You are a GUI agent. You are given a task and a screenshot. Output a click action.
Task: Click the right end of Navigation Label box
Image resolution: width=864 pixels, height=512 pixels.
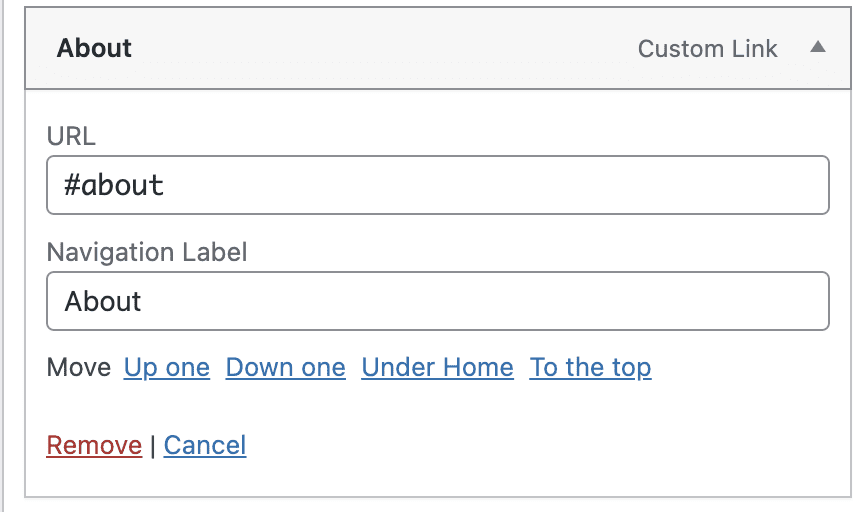tap(800, 301)
